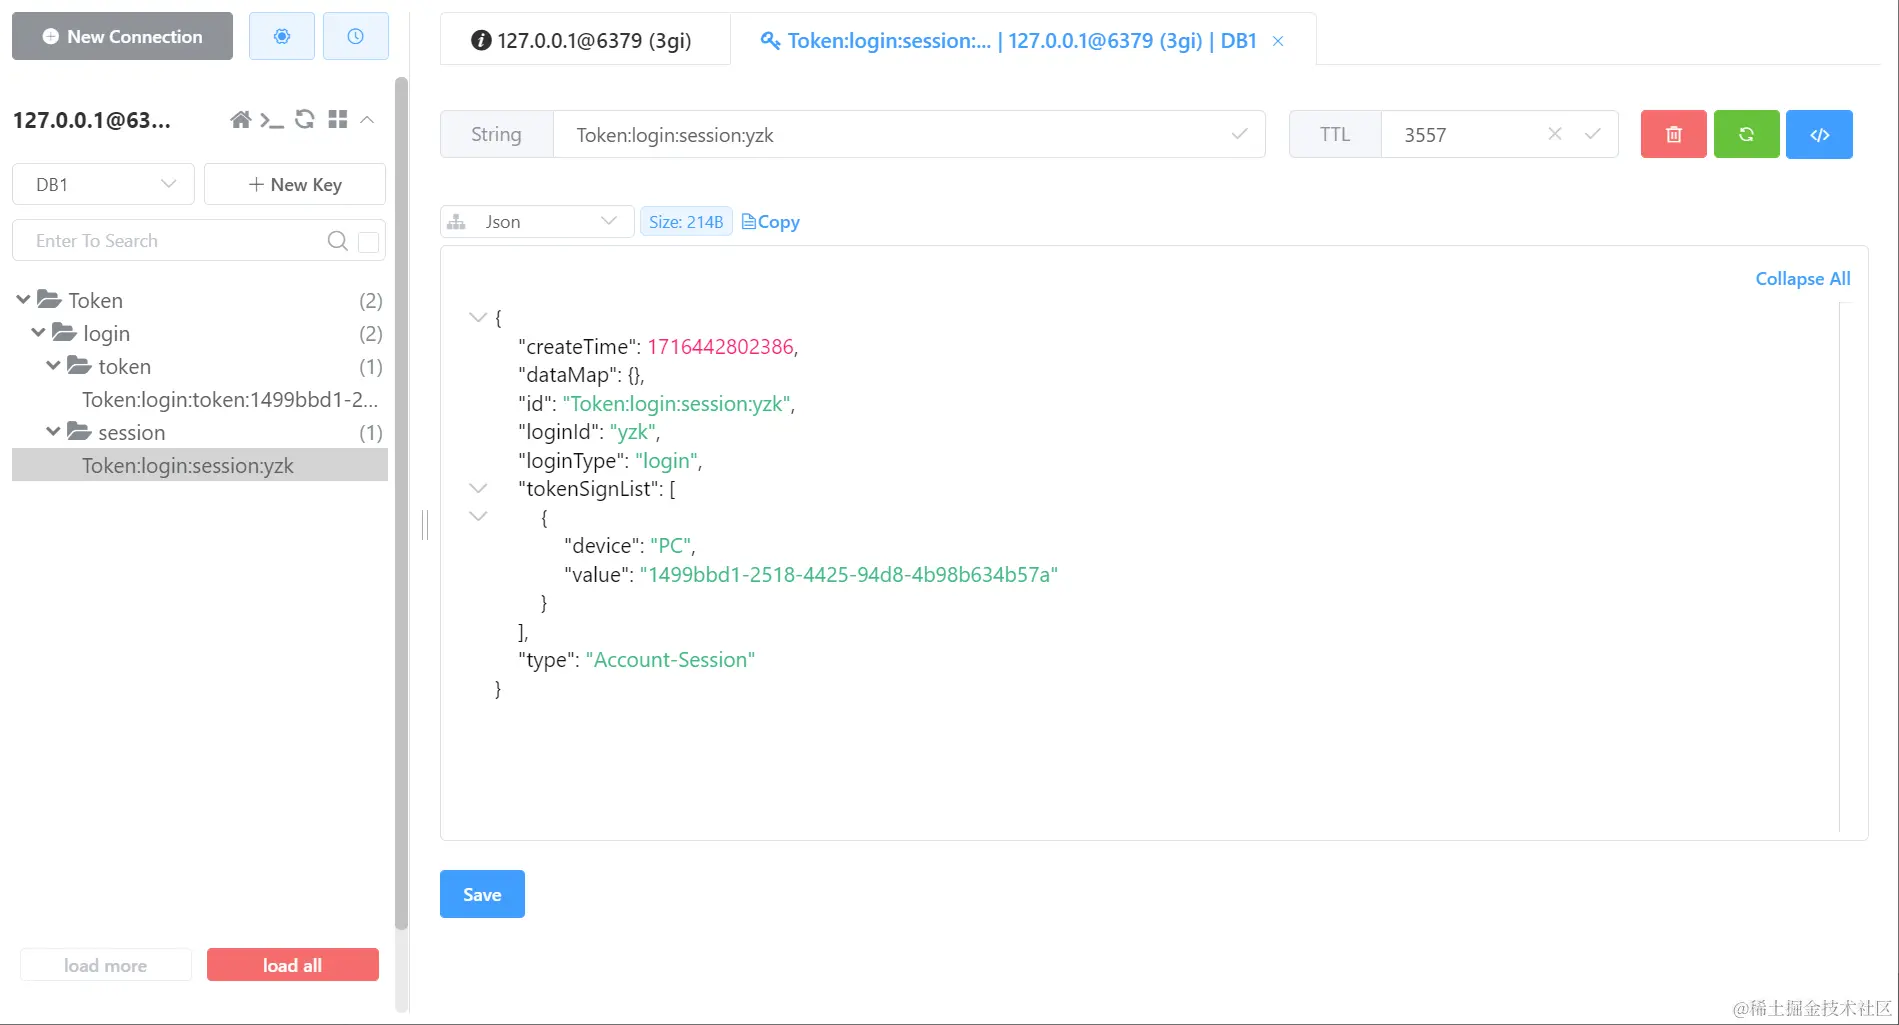The image size is (1899, 1025).
Task: Delete the key using red trash icon
Action: click(x=1672, y=134)
